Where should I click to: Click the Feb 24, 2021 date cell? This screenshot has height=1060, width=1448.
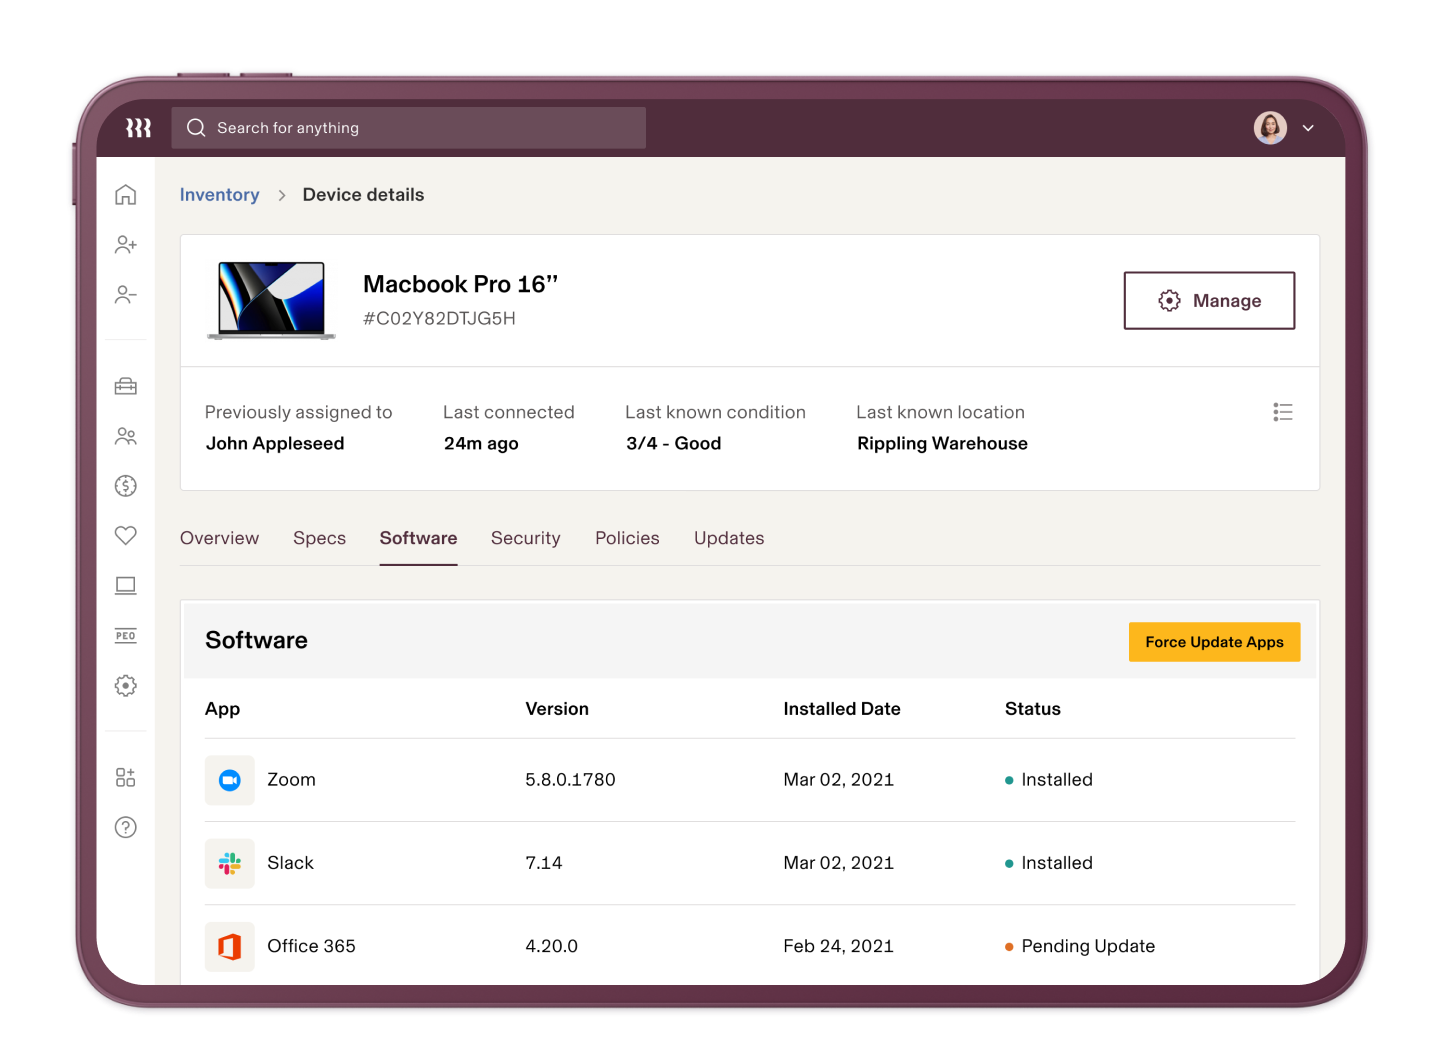coord(838,946)
